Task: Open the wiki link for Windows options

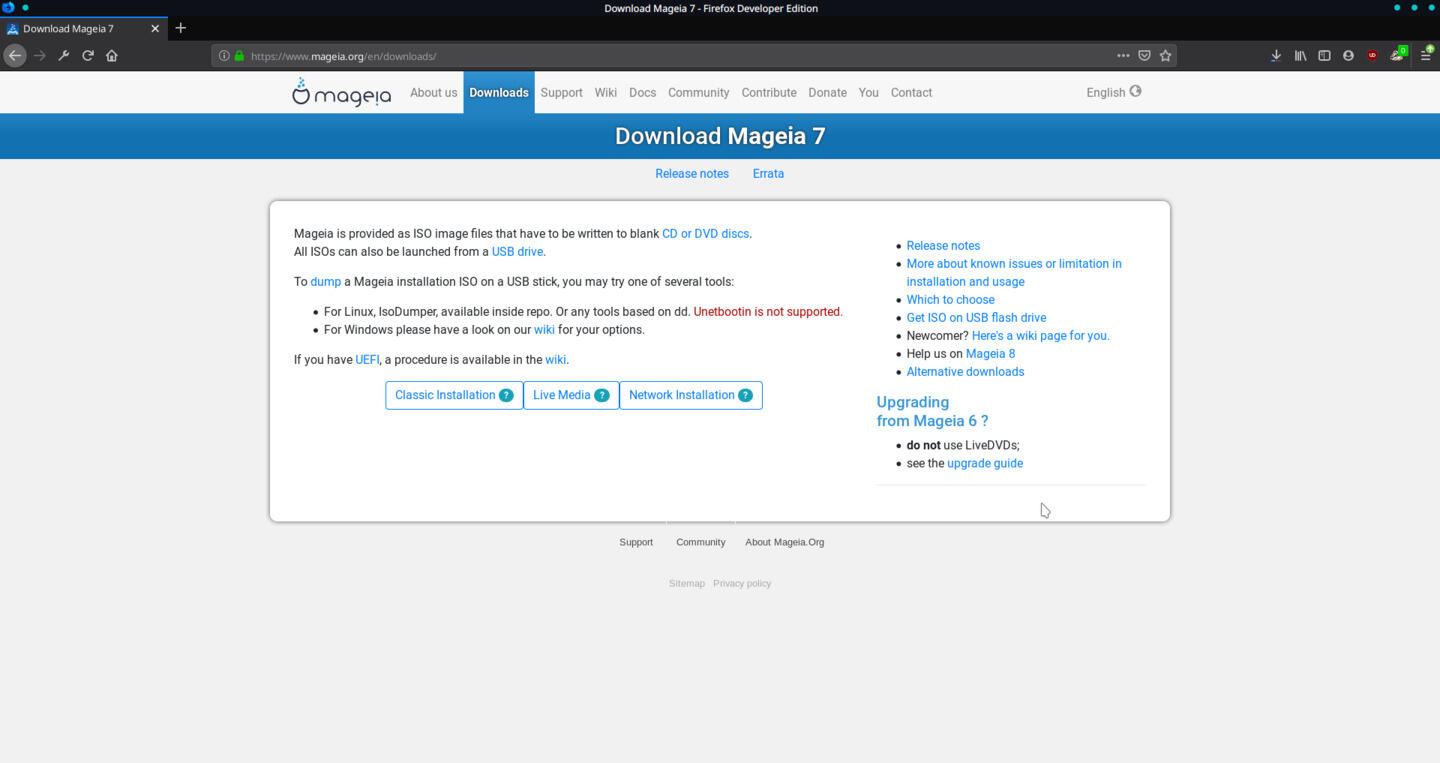Action: 544,329
